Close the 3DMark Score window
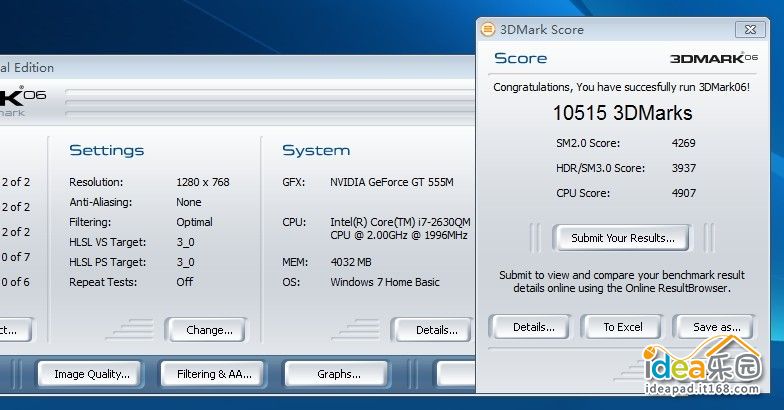This screenshot has width=784, height=410. point(750,30)
